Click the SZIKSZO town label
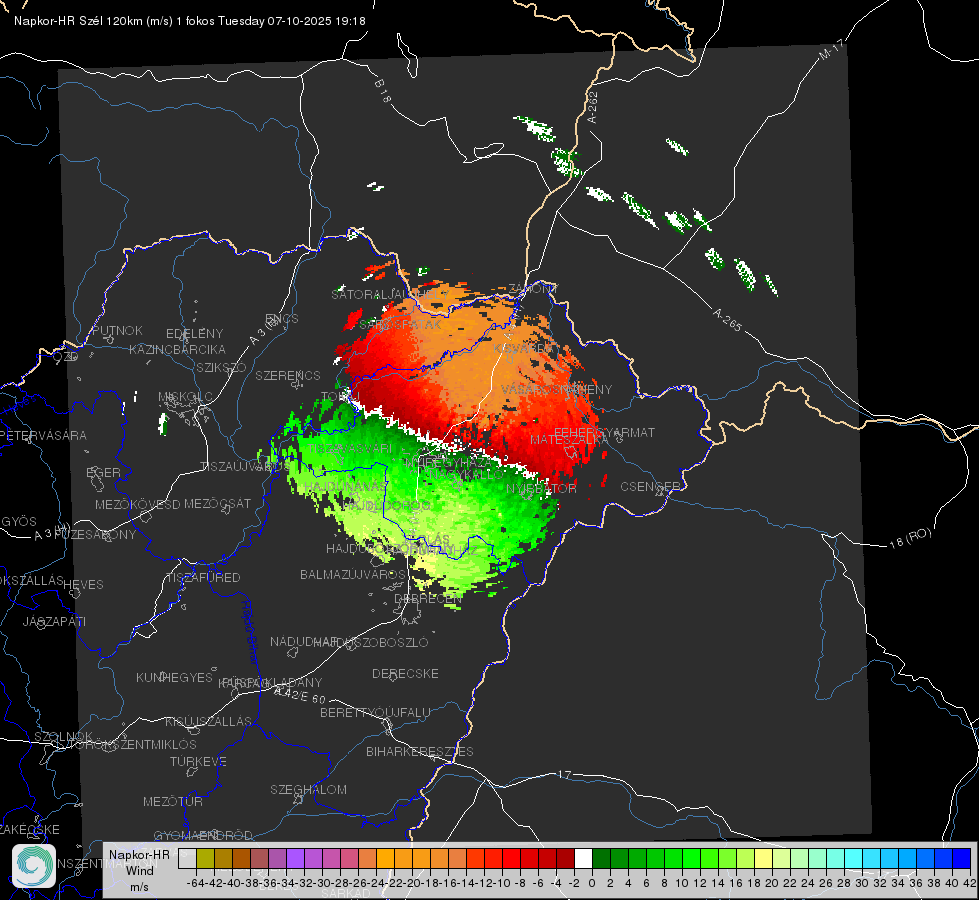Viewport: 979px width, 900px height. pos(221,367)
